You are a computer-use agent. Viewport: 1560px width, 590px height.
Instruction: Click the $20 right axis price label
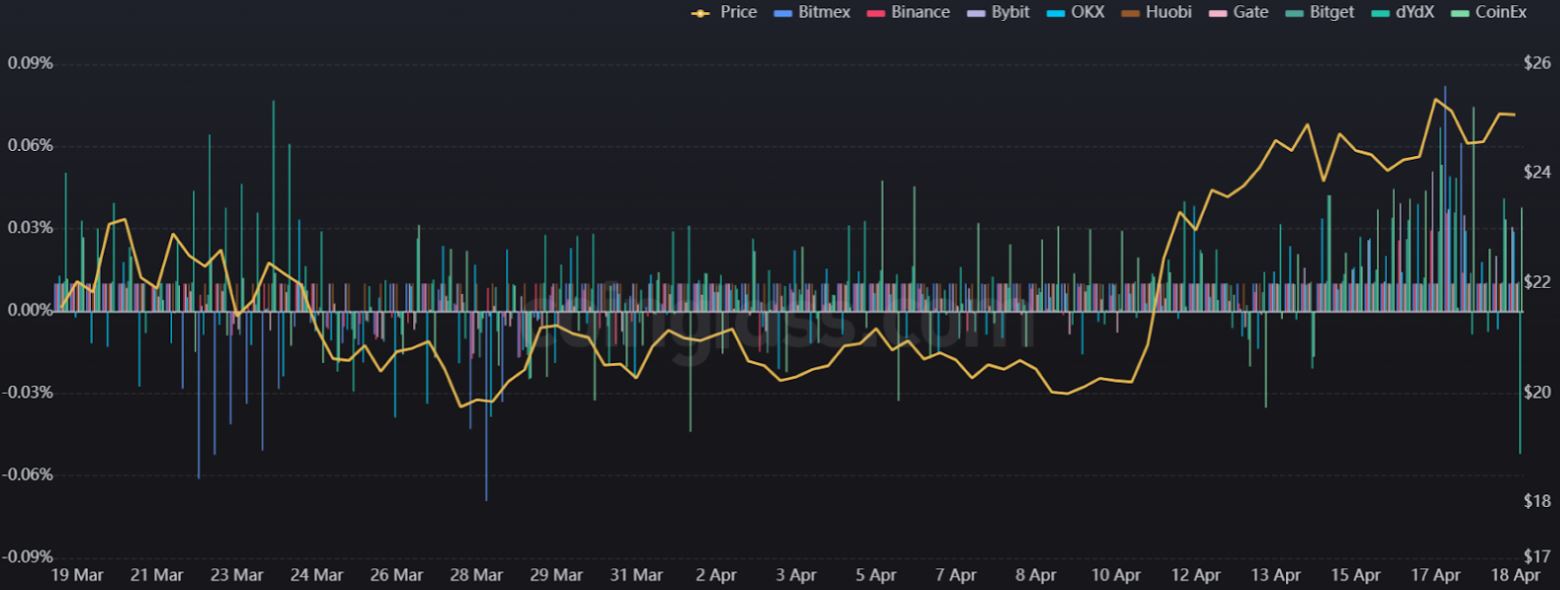pos(1537,392)
